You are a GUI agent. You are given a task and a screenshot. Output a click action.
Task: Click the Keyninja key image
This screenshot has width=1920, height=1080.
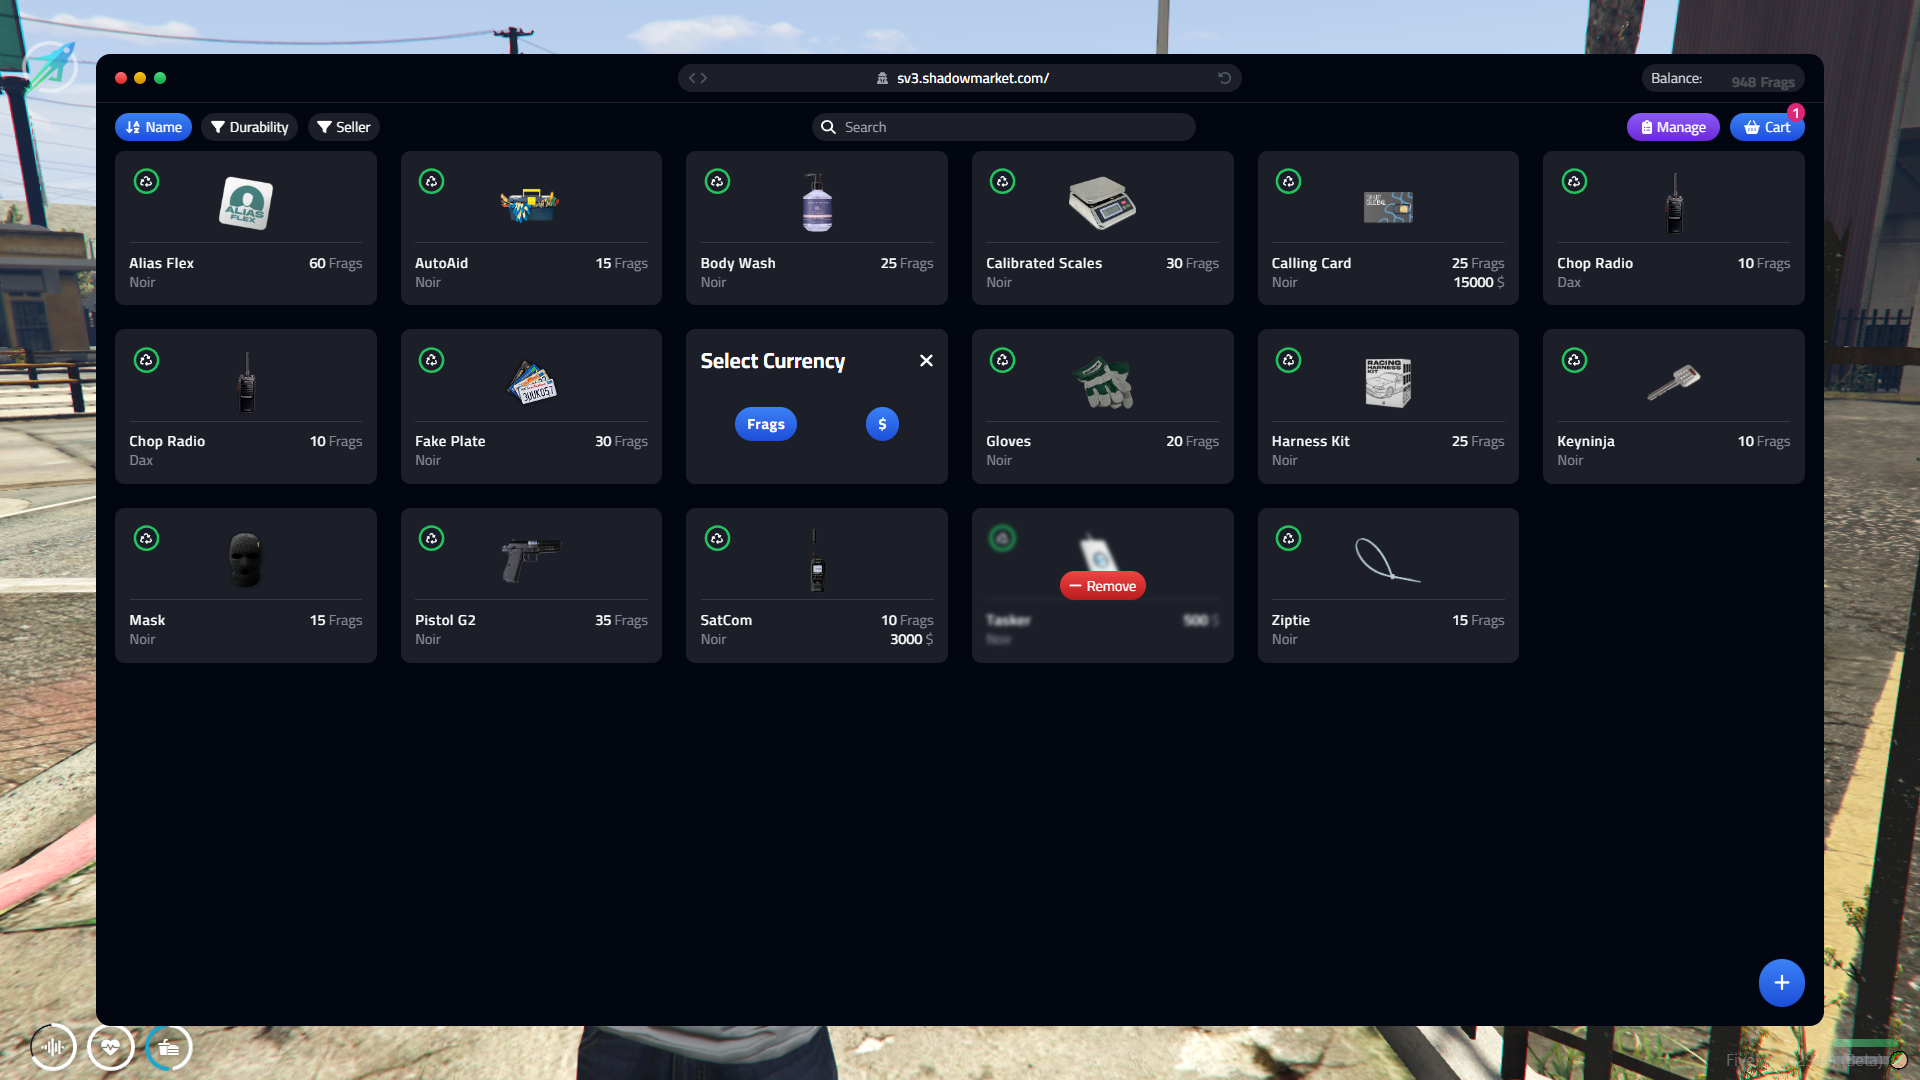point(1674,382)
